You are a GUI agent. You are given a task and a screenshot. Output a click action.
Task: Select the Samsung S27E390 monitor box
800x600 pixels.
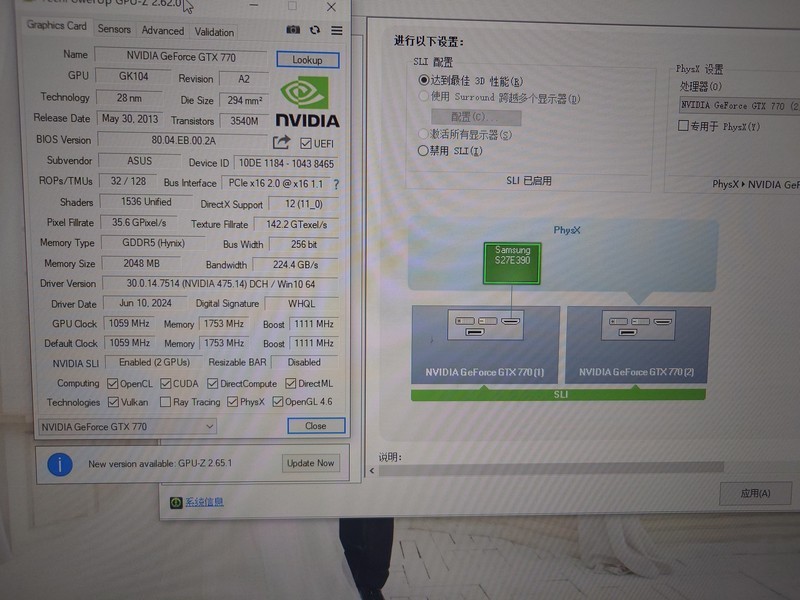click(512, 263)
